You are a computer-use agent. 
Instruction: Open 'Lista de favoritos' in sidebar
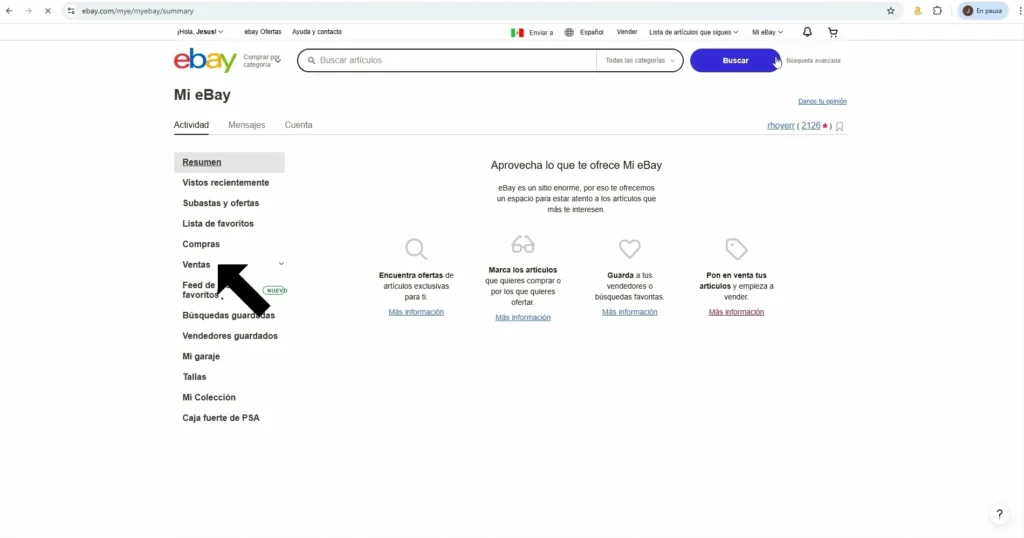tap(217, 223)
